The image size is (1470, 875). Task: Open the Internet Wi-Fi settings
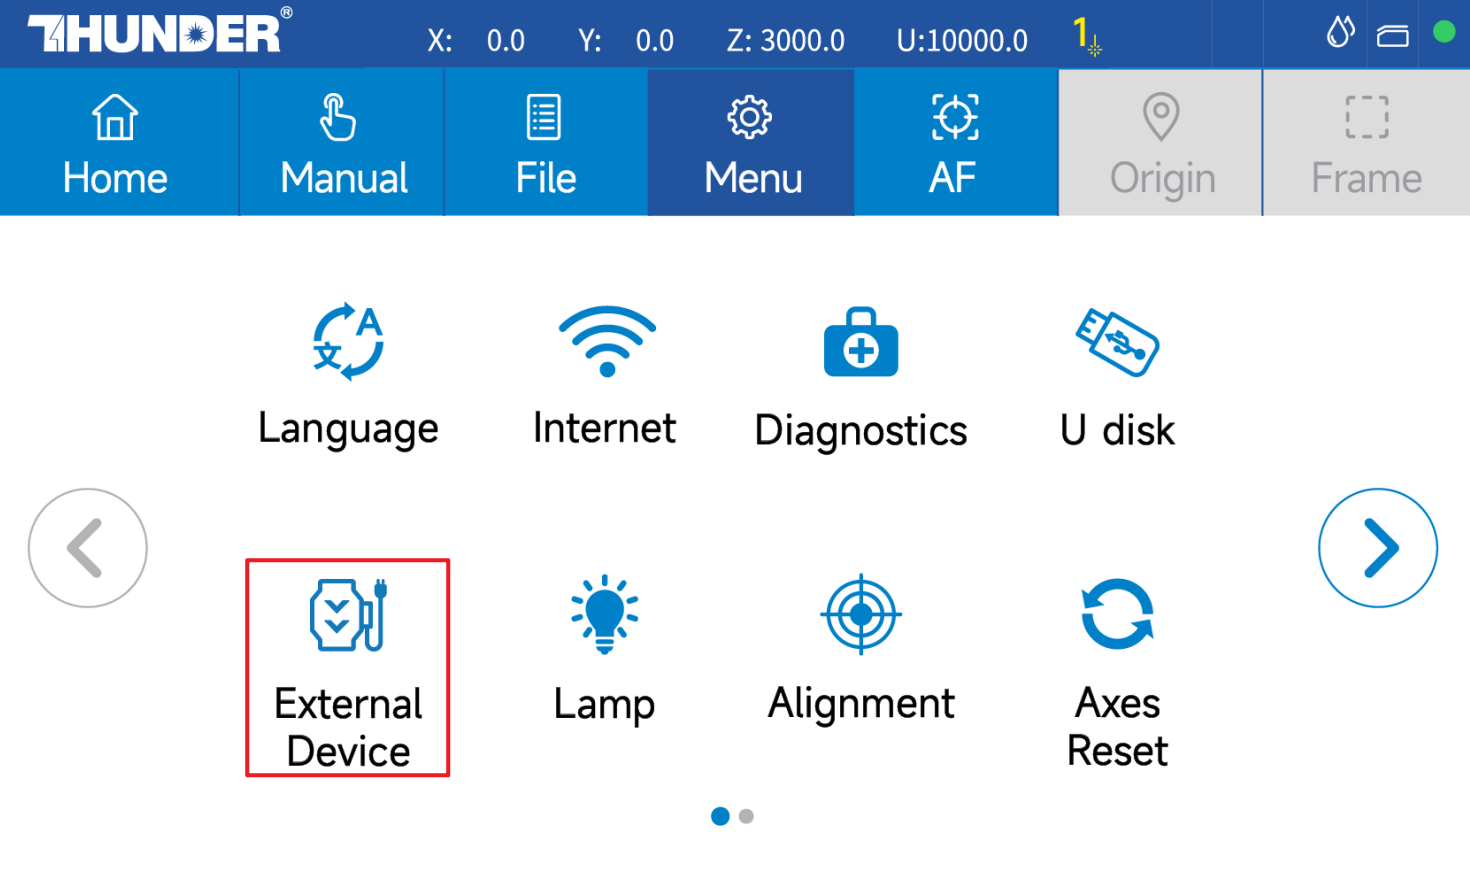[606, 342]
